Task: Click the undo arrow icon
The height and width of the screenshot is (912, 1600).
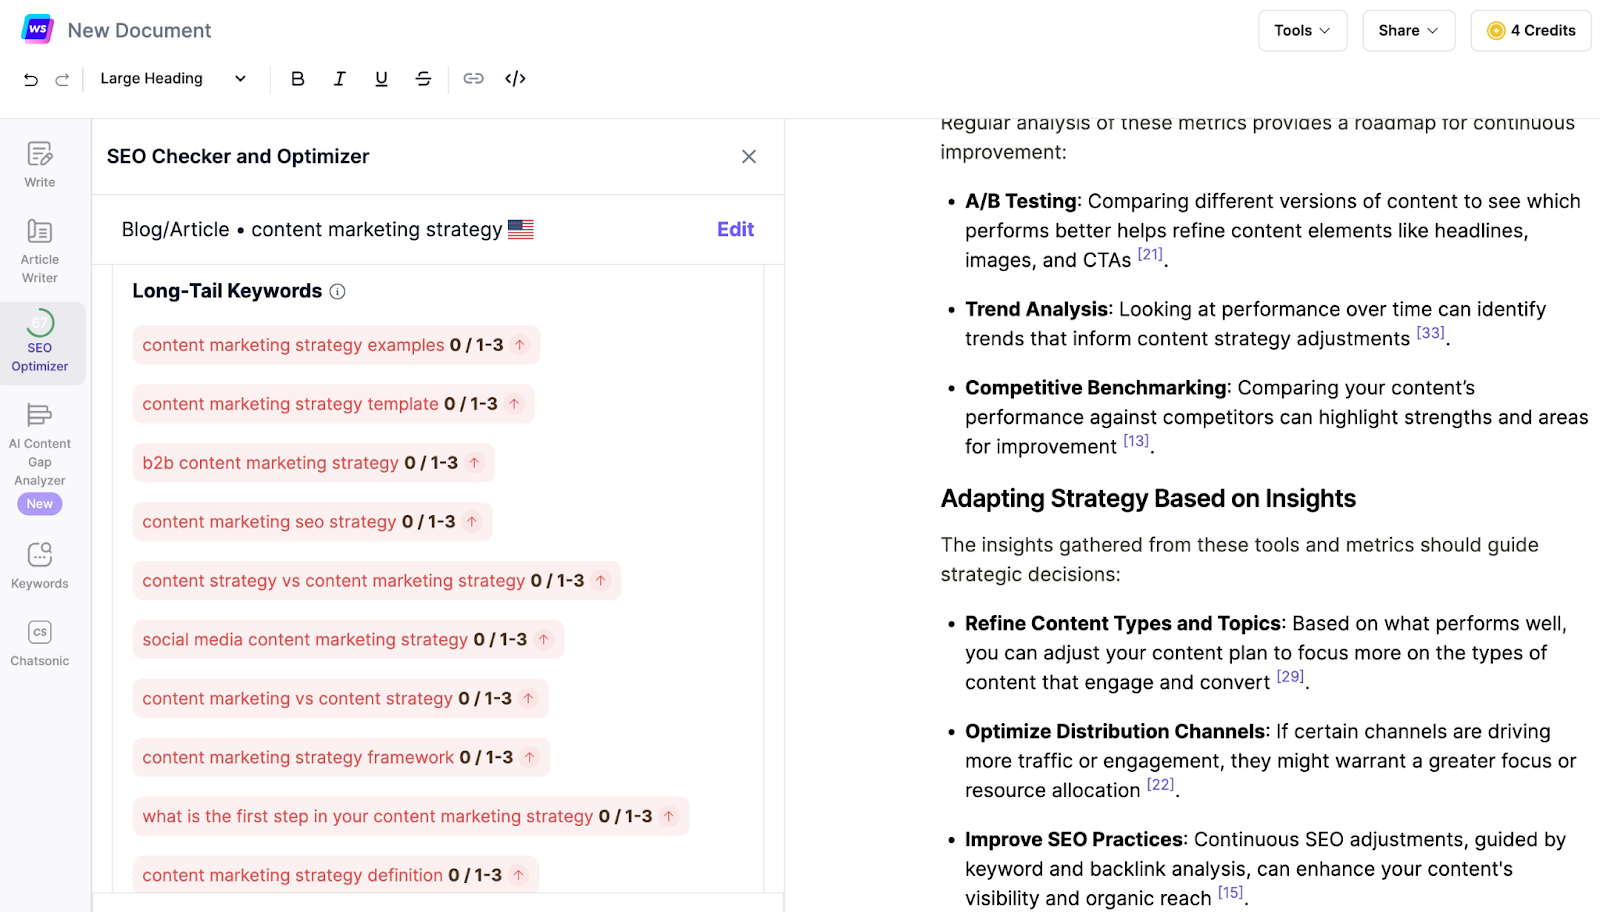Action: 31,79
